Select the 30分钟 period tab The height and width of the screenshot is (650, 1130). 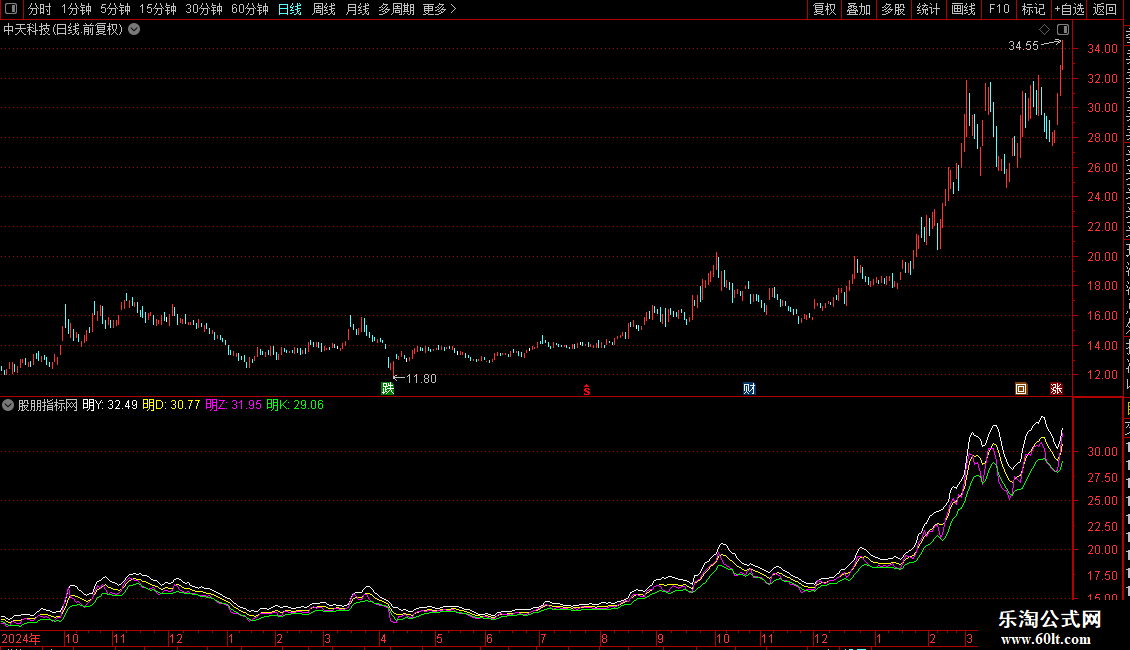(204, 9)
